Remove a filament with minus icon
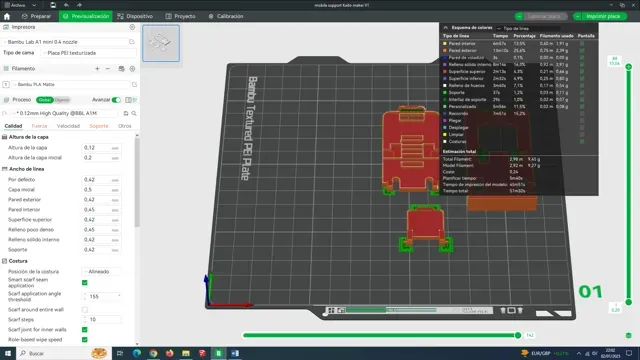 108,69
